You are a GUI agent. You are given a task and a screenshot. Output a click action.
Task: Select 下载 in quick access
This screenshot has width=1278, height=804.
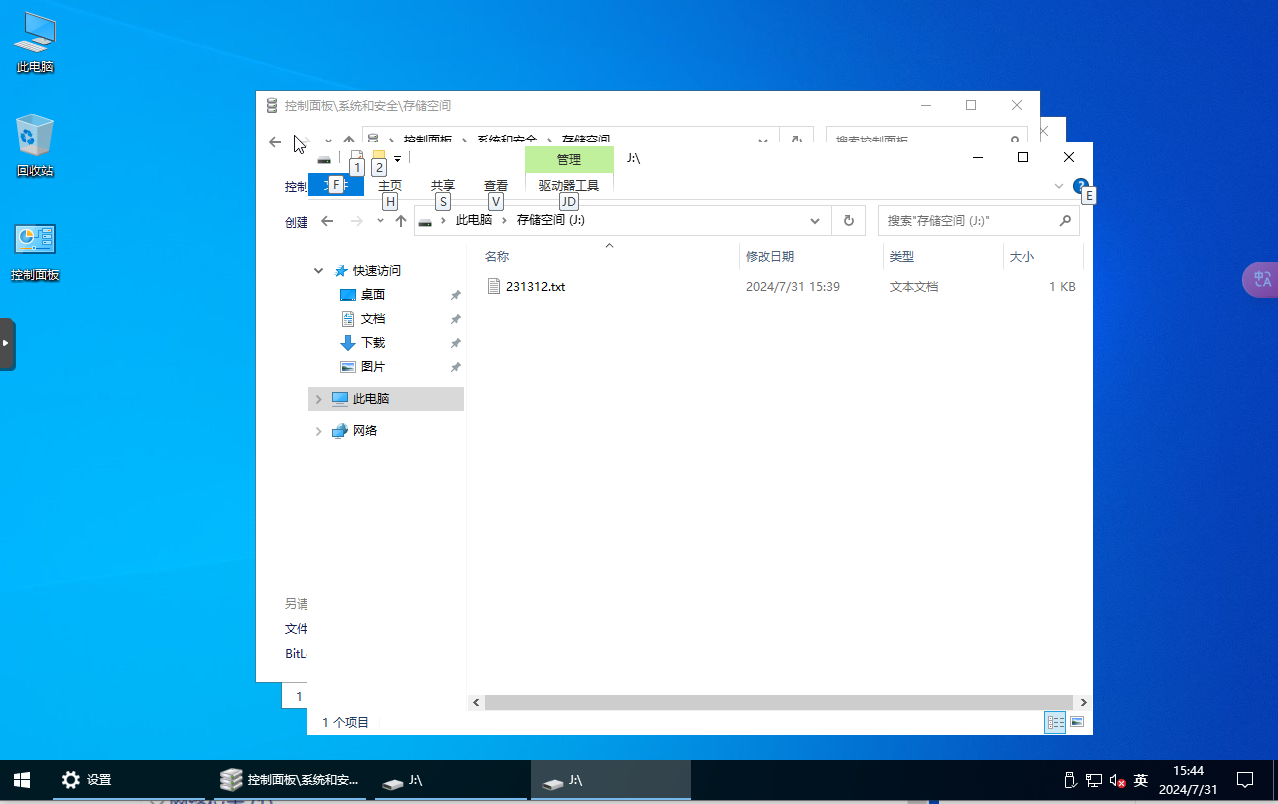tap(373, 343)
